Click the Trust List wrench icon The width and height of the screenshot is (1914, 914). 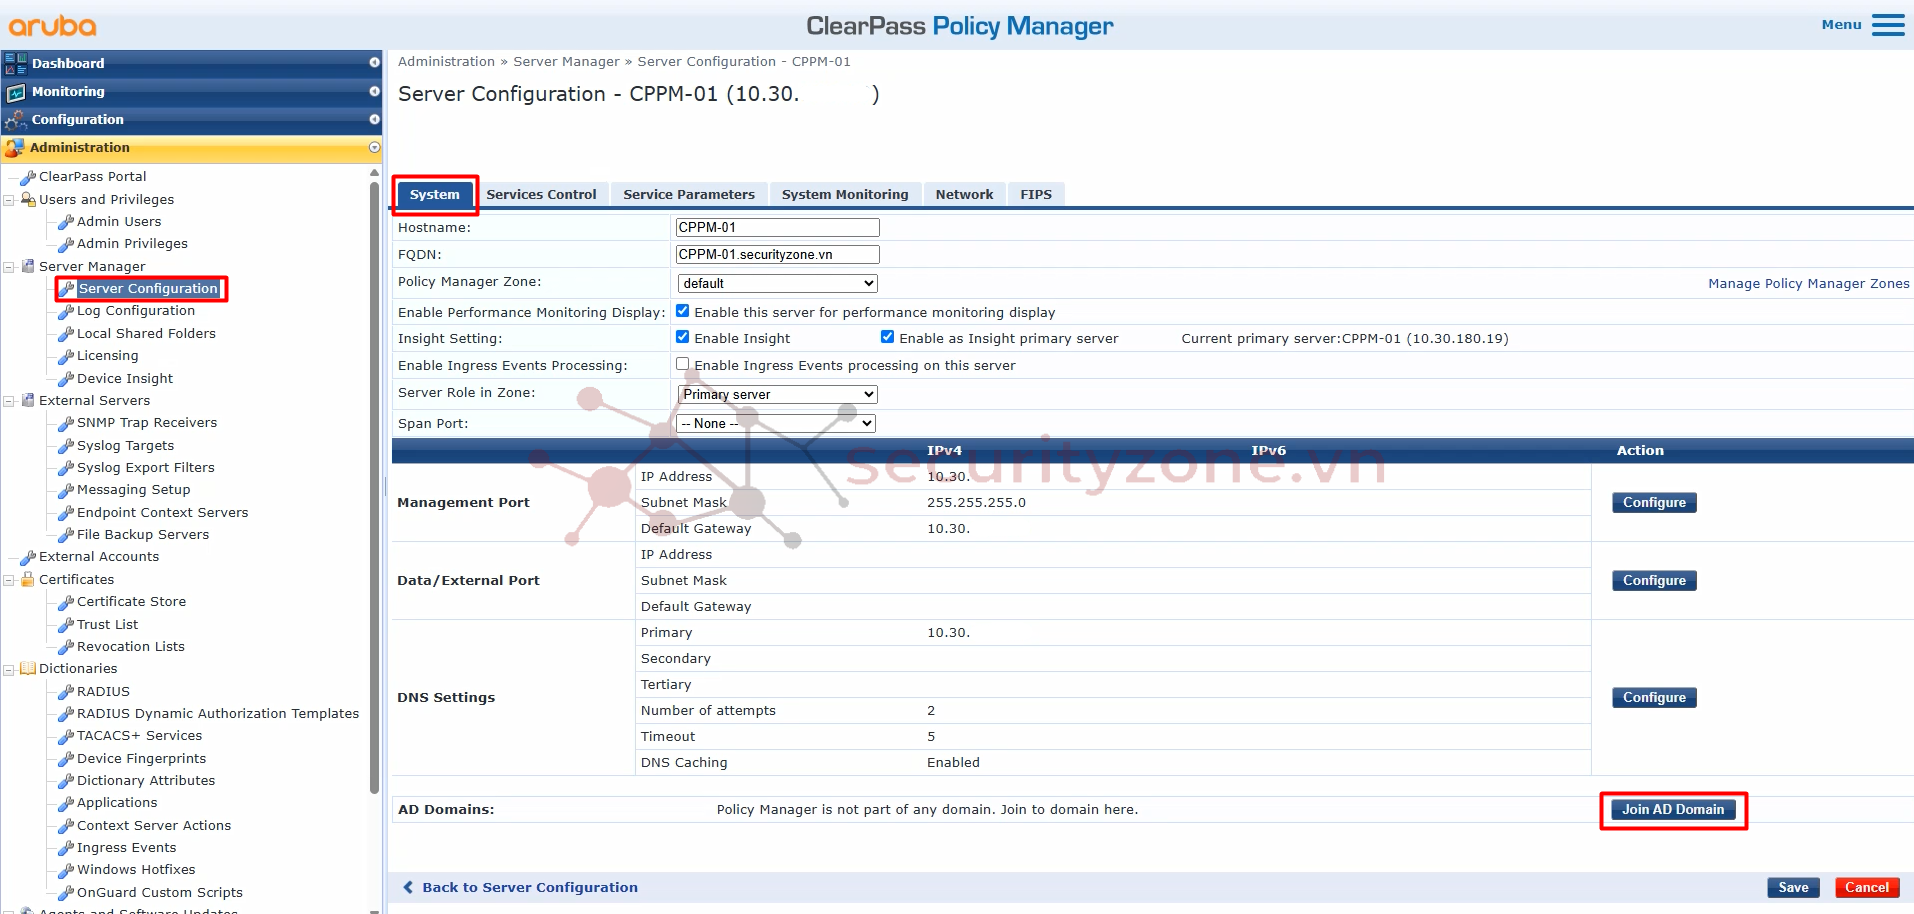tap(66, 625)
